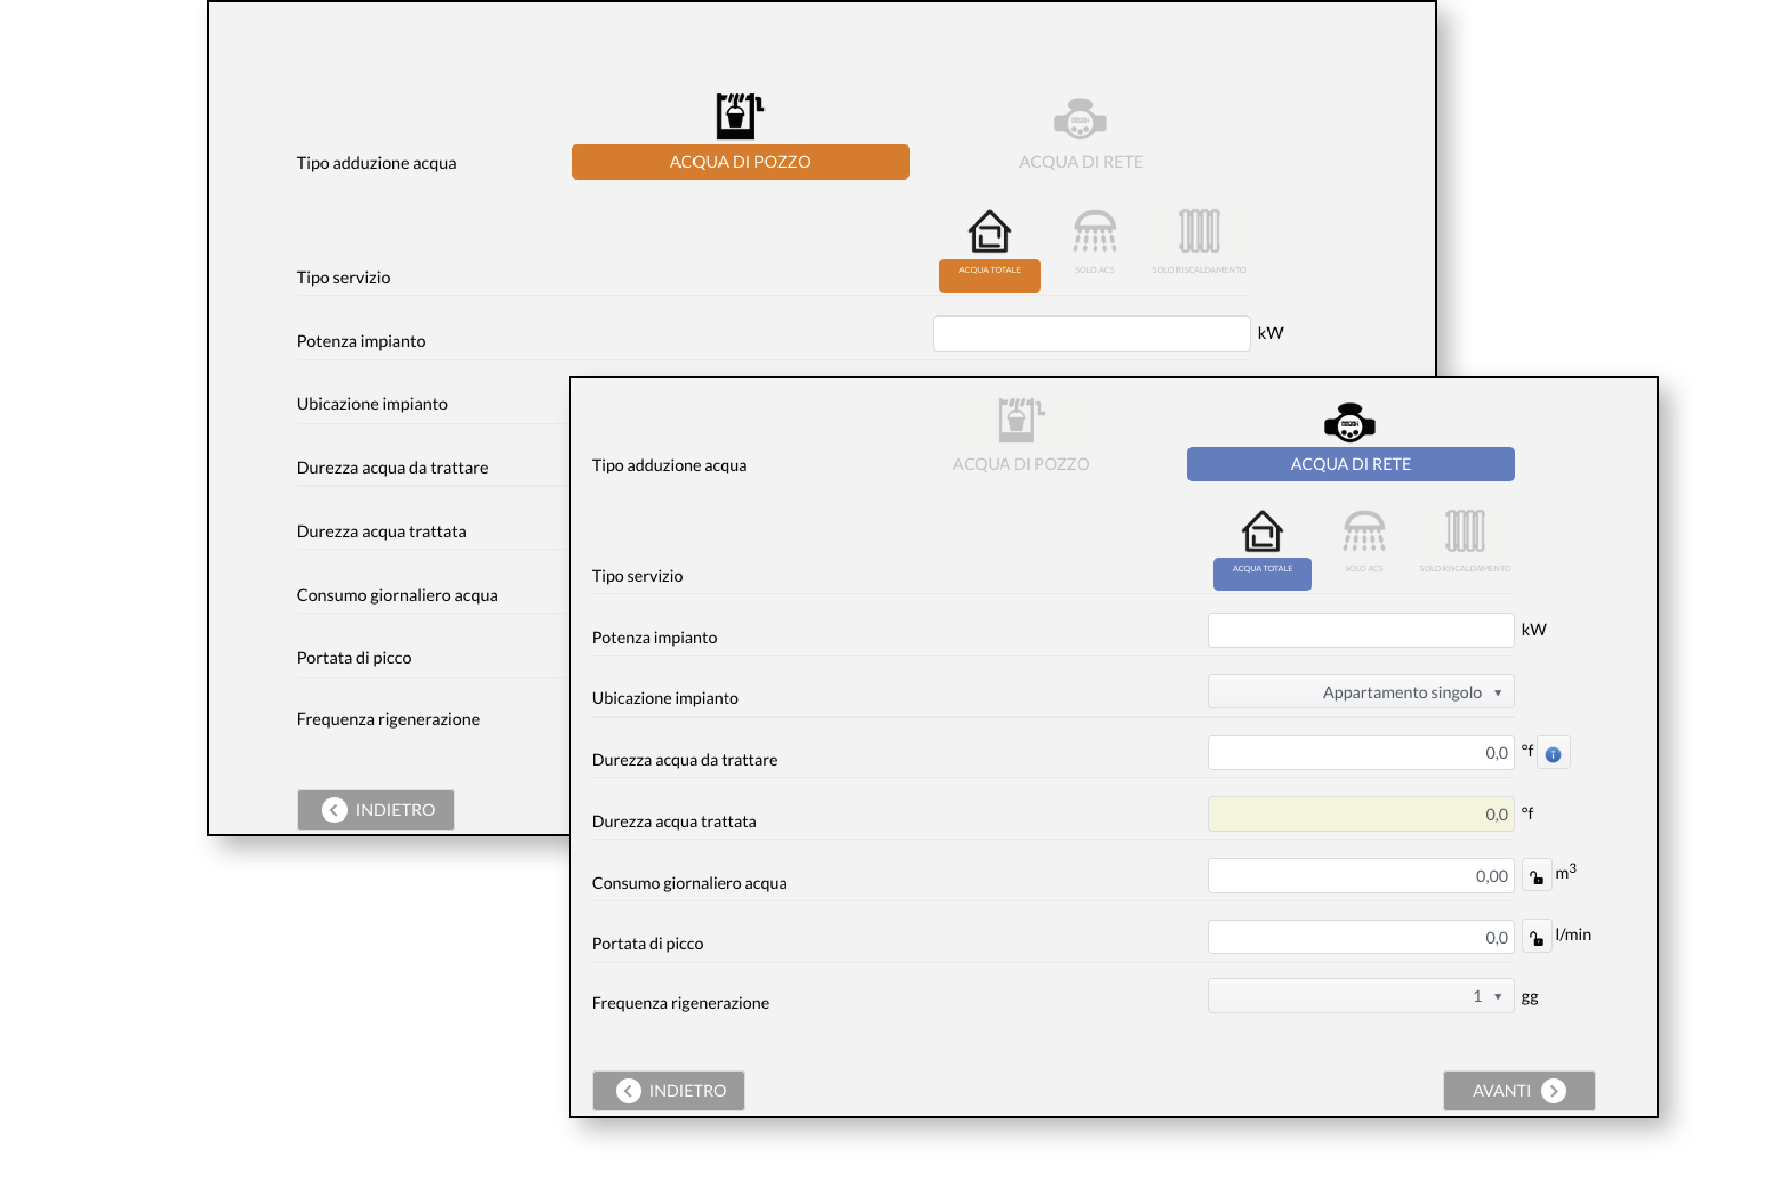Choose SOLO RISCALDAMENTO label in front window
The height and width of the screenshot is (1182, 1772).
pos(1465,568)
